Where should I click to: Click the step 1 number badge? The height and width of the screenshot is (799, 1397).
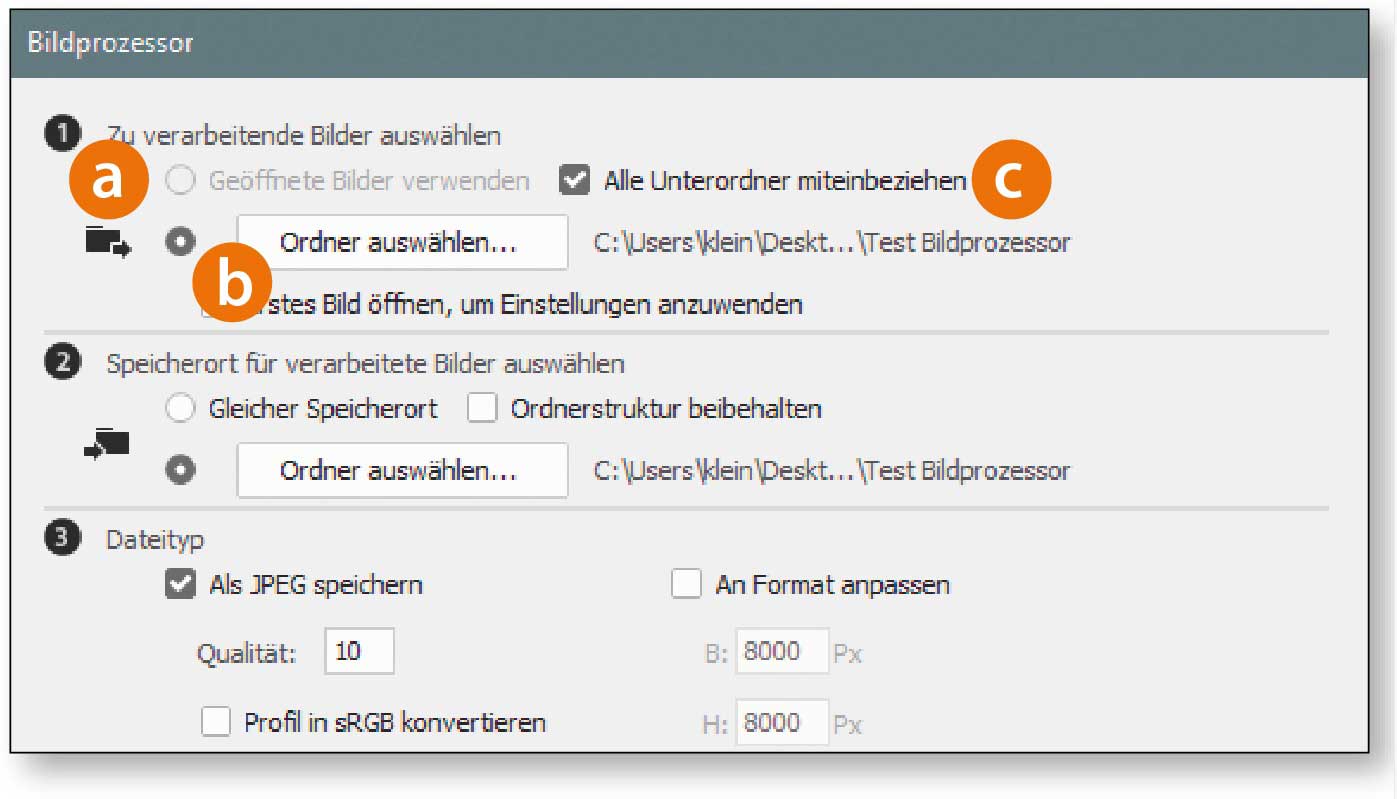point(60,135)
